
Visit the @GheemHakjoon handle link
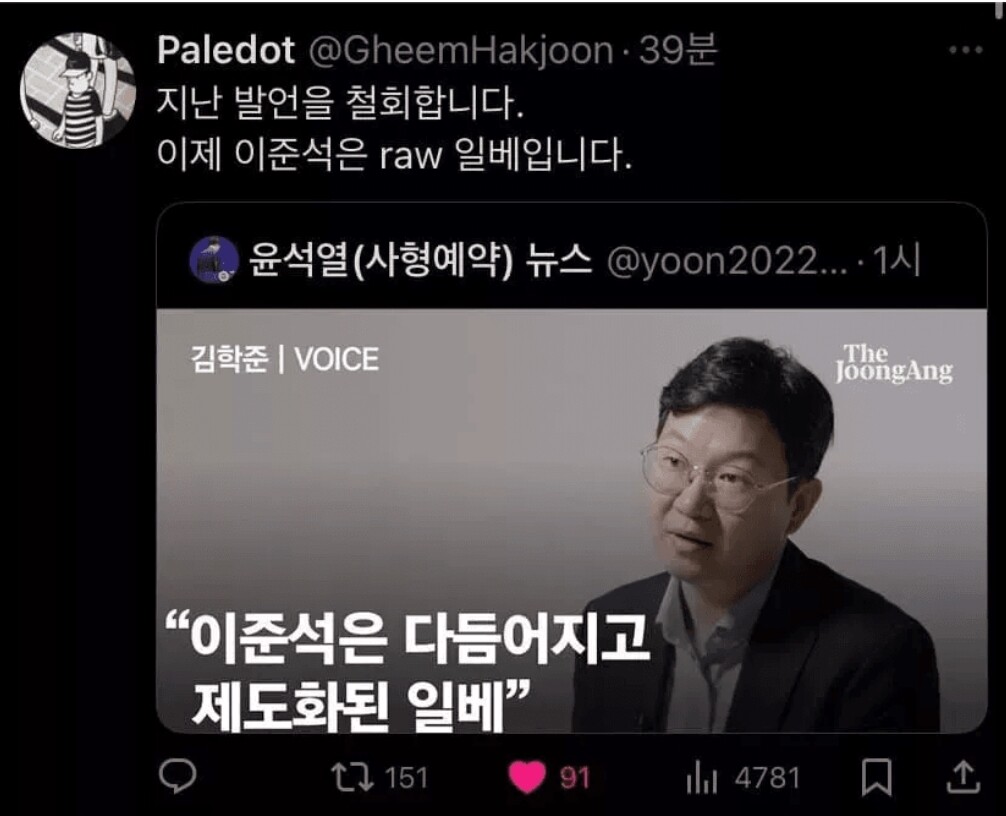click(461, 51)
